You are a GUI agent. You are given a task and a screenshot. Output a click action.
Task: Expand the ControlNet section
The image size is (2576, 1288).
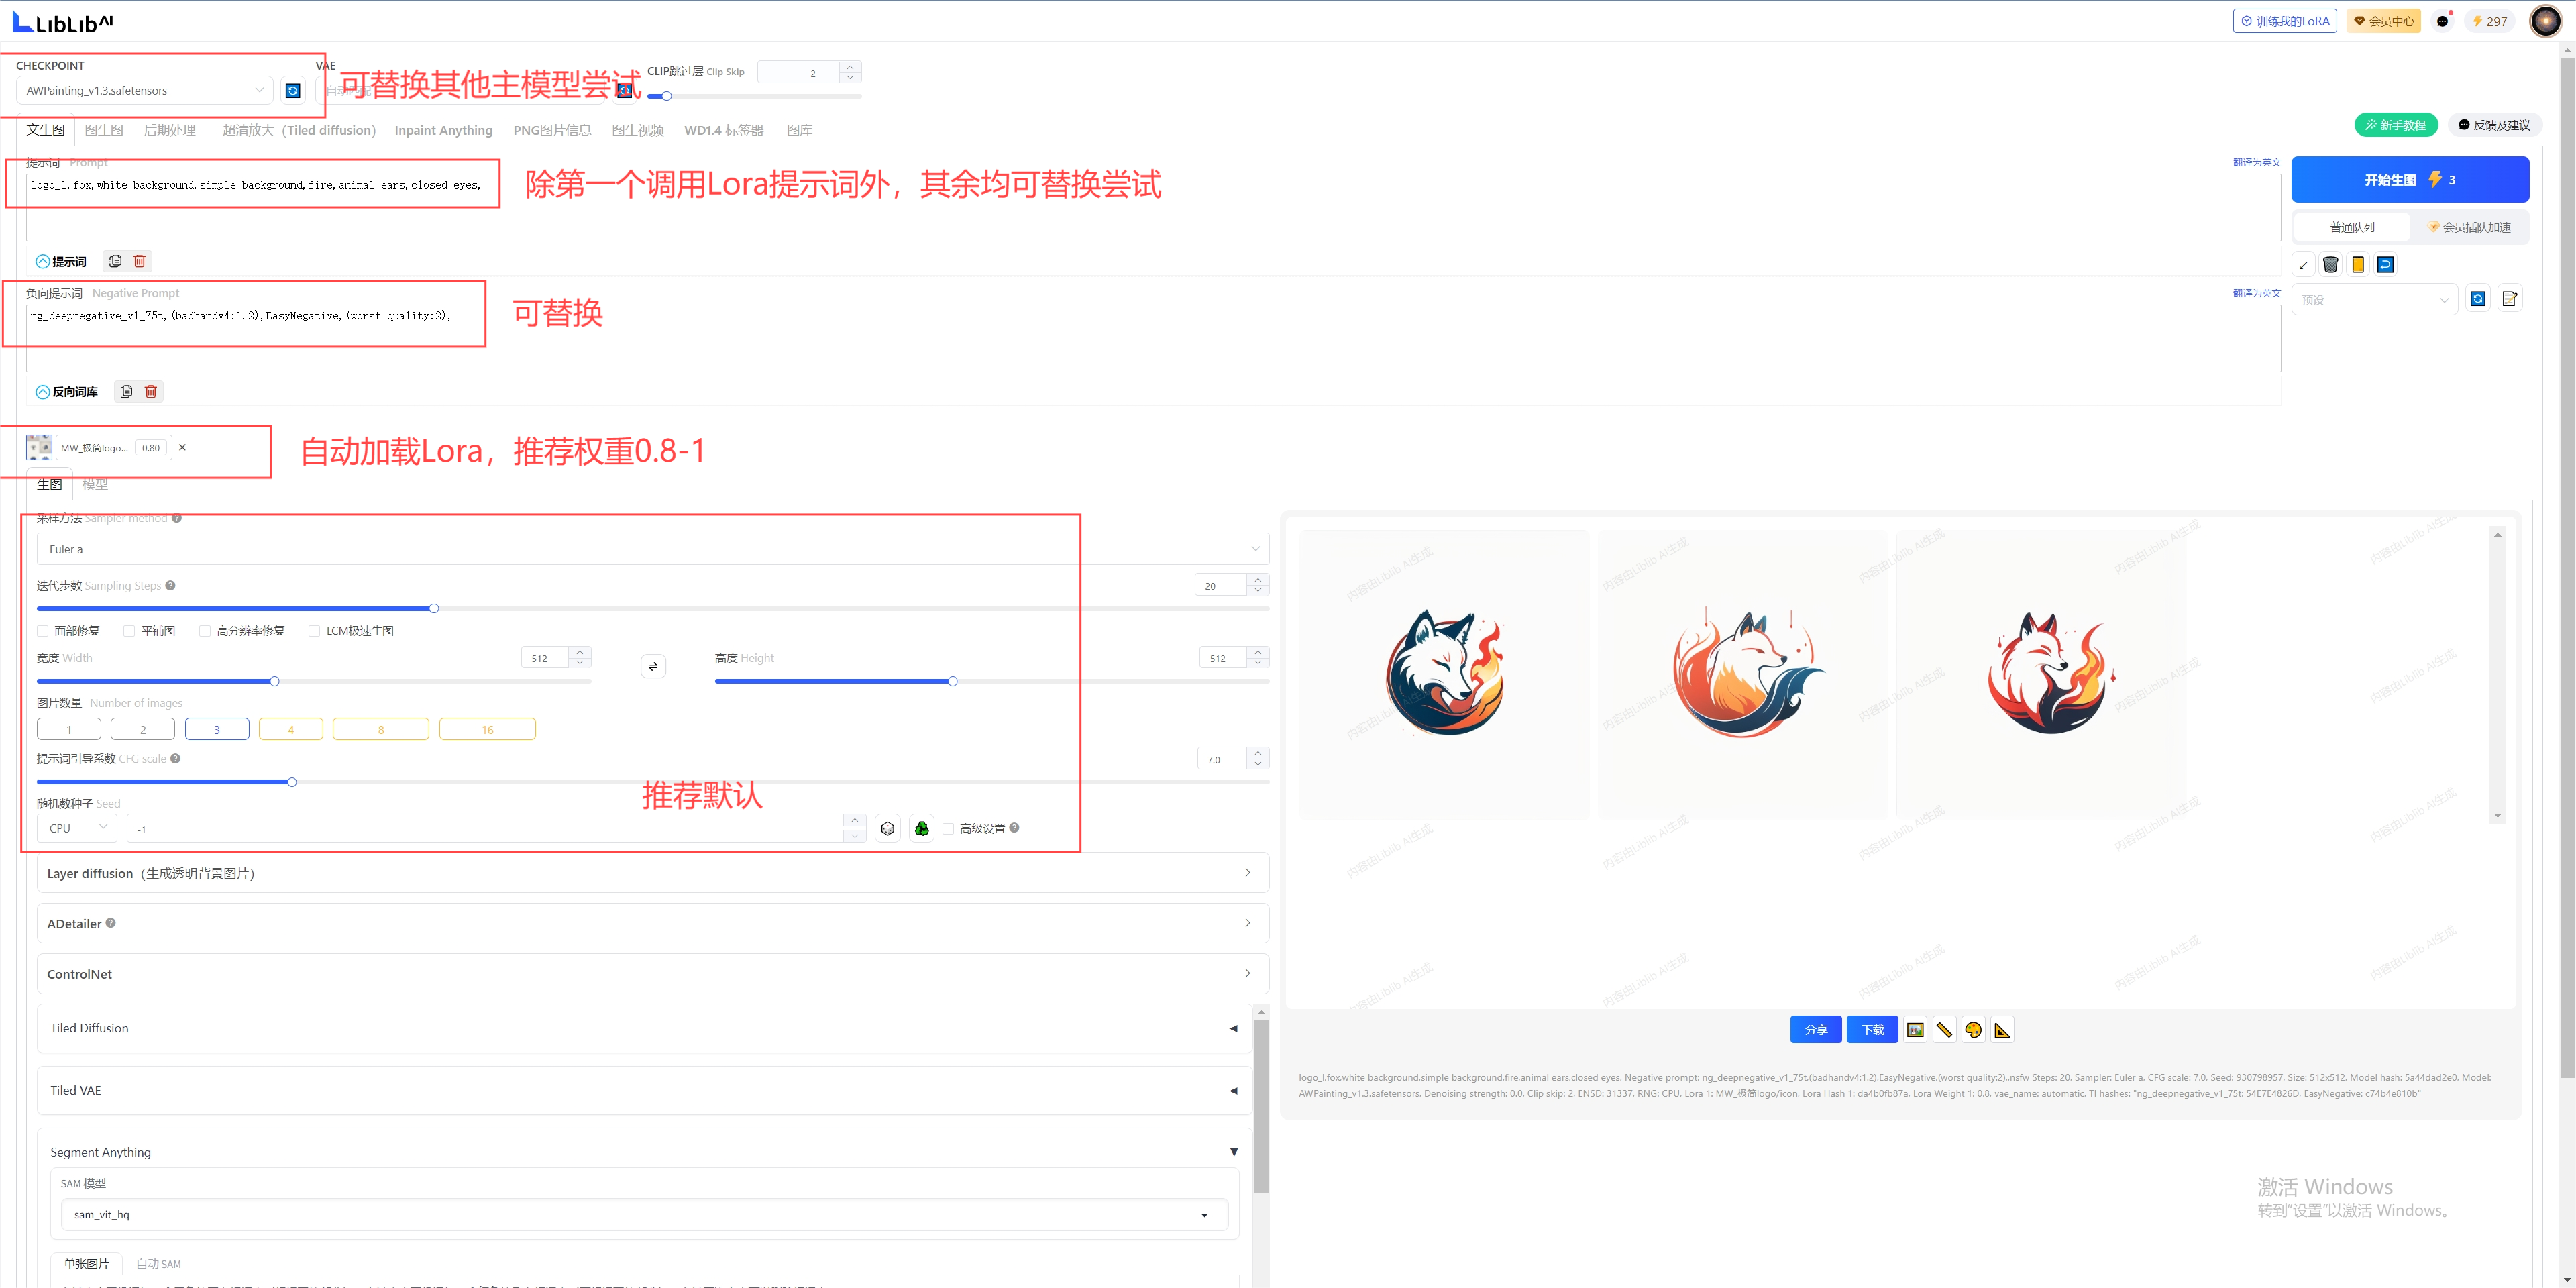[x=653, y=974]
